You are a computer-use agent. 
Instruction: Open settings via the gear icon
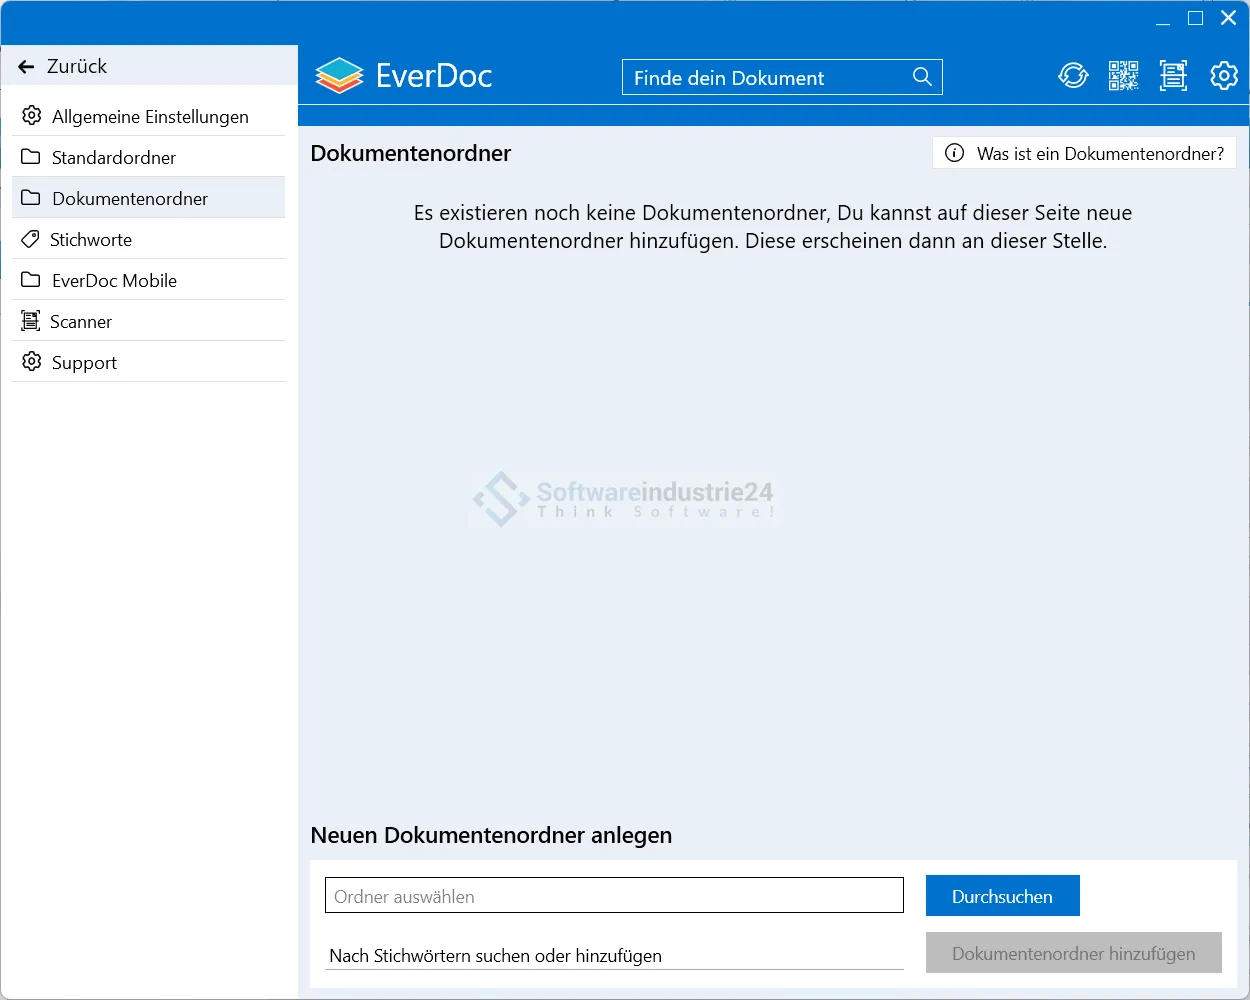coord(1223,76)
